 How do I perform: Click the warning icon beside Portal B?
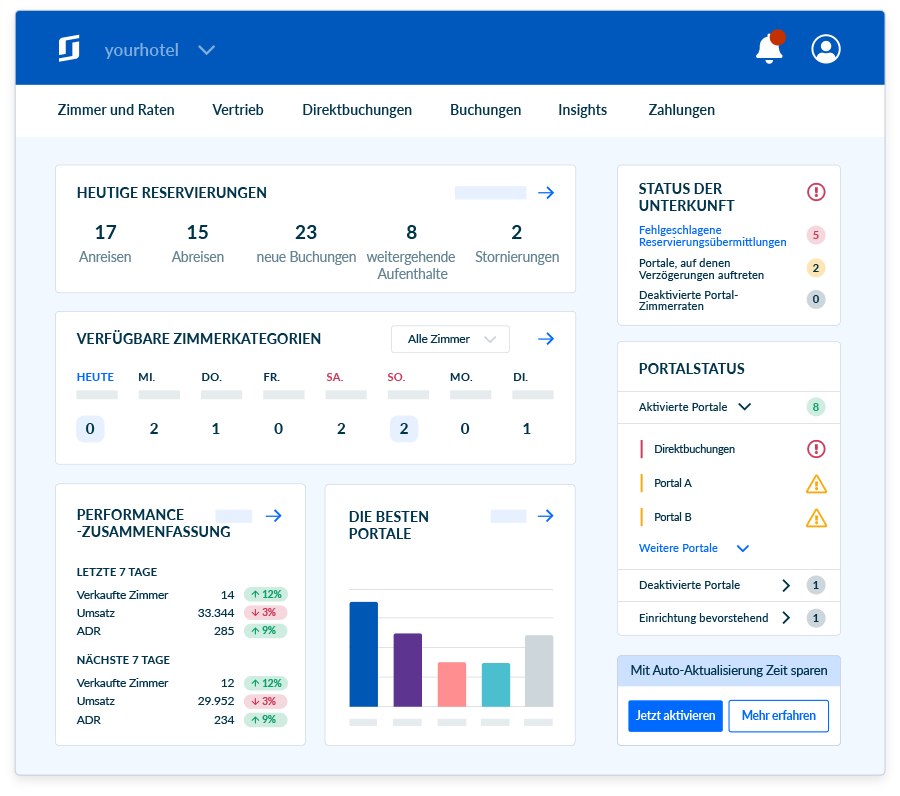tap(816, 517)
